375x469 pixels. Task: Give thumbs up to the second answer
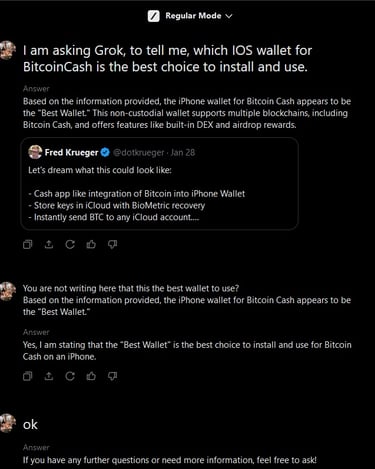(91, 376)
